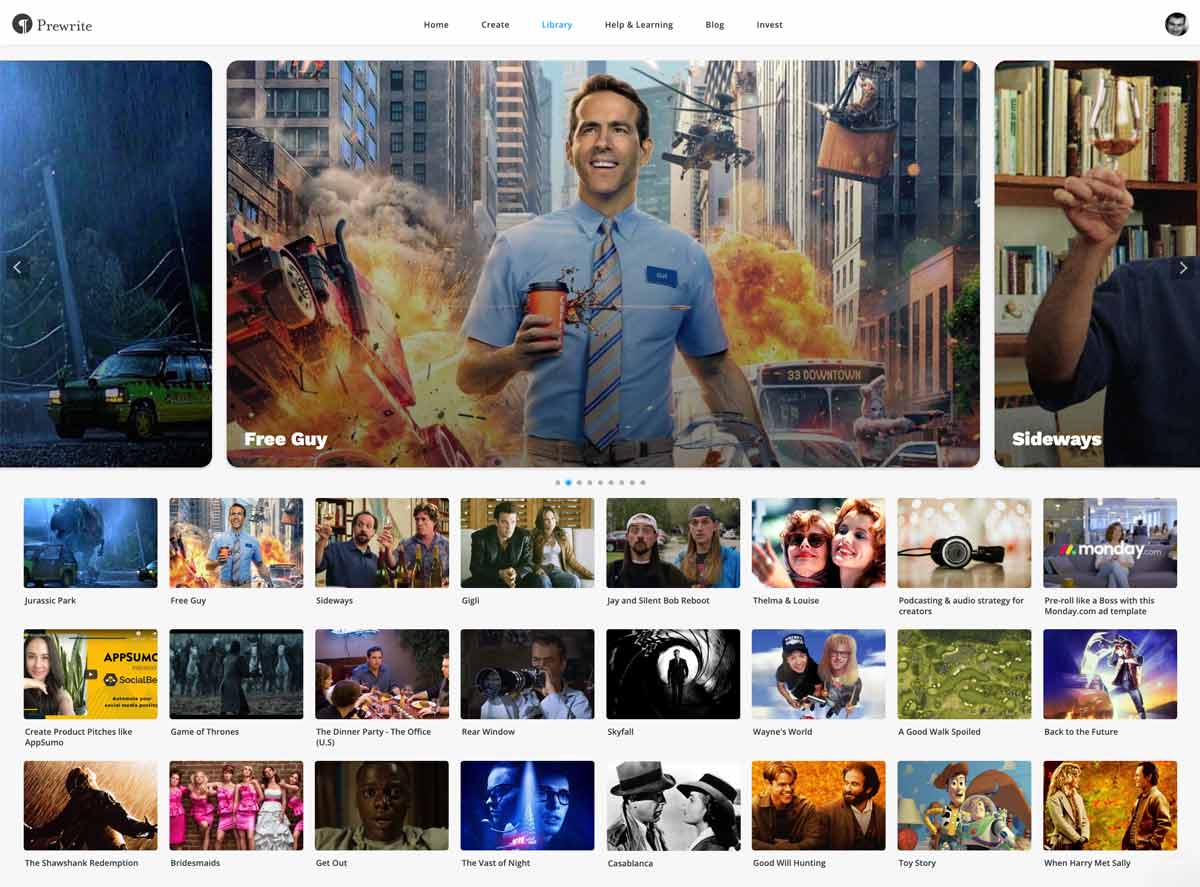Open The Dinner Party Office thumbnail

tap(382, 674)
